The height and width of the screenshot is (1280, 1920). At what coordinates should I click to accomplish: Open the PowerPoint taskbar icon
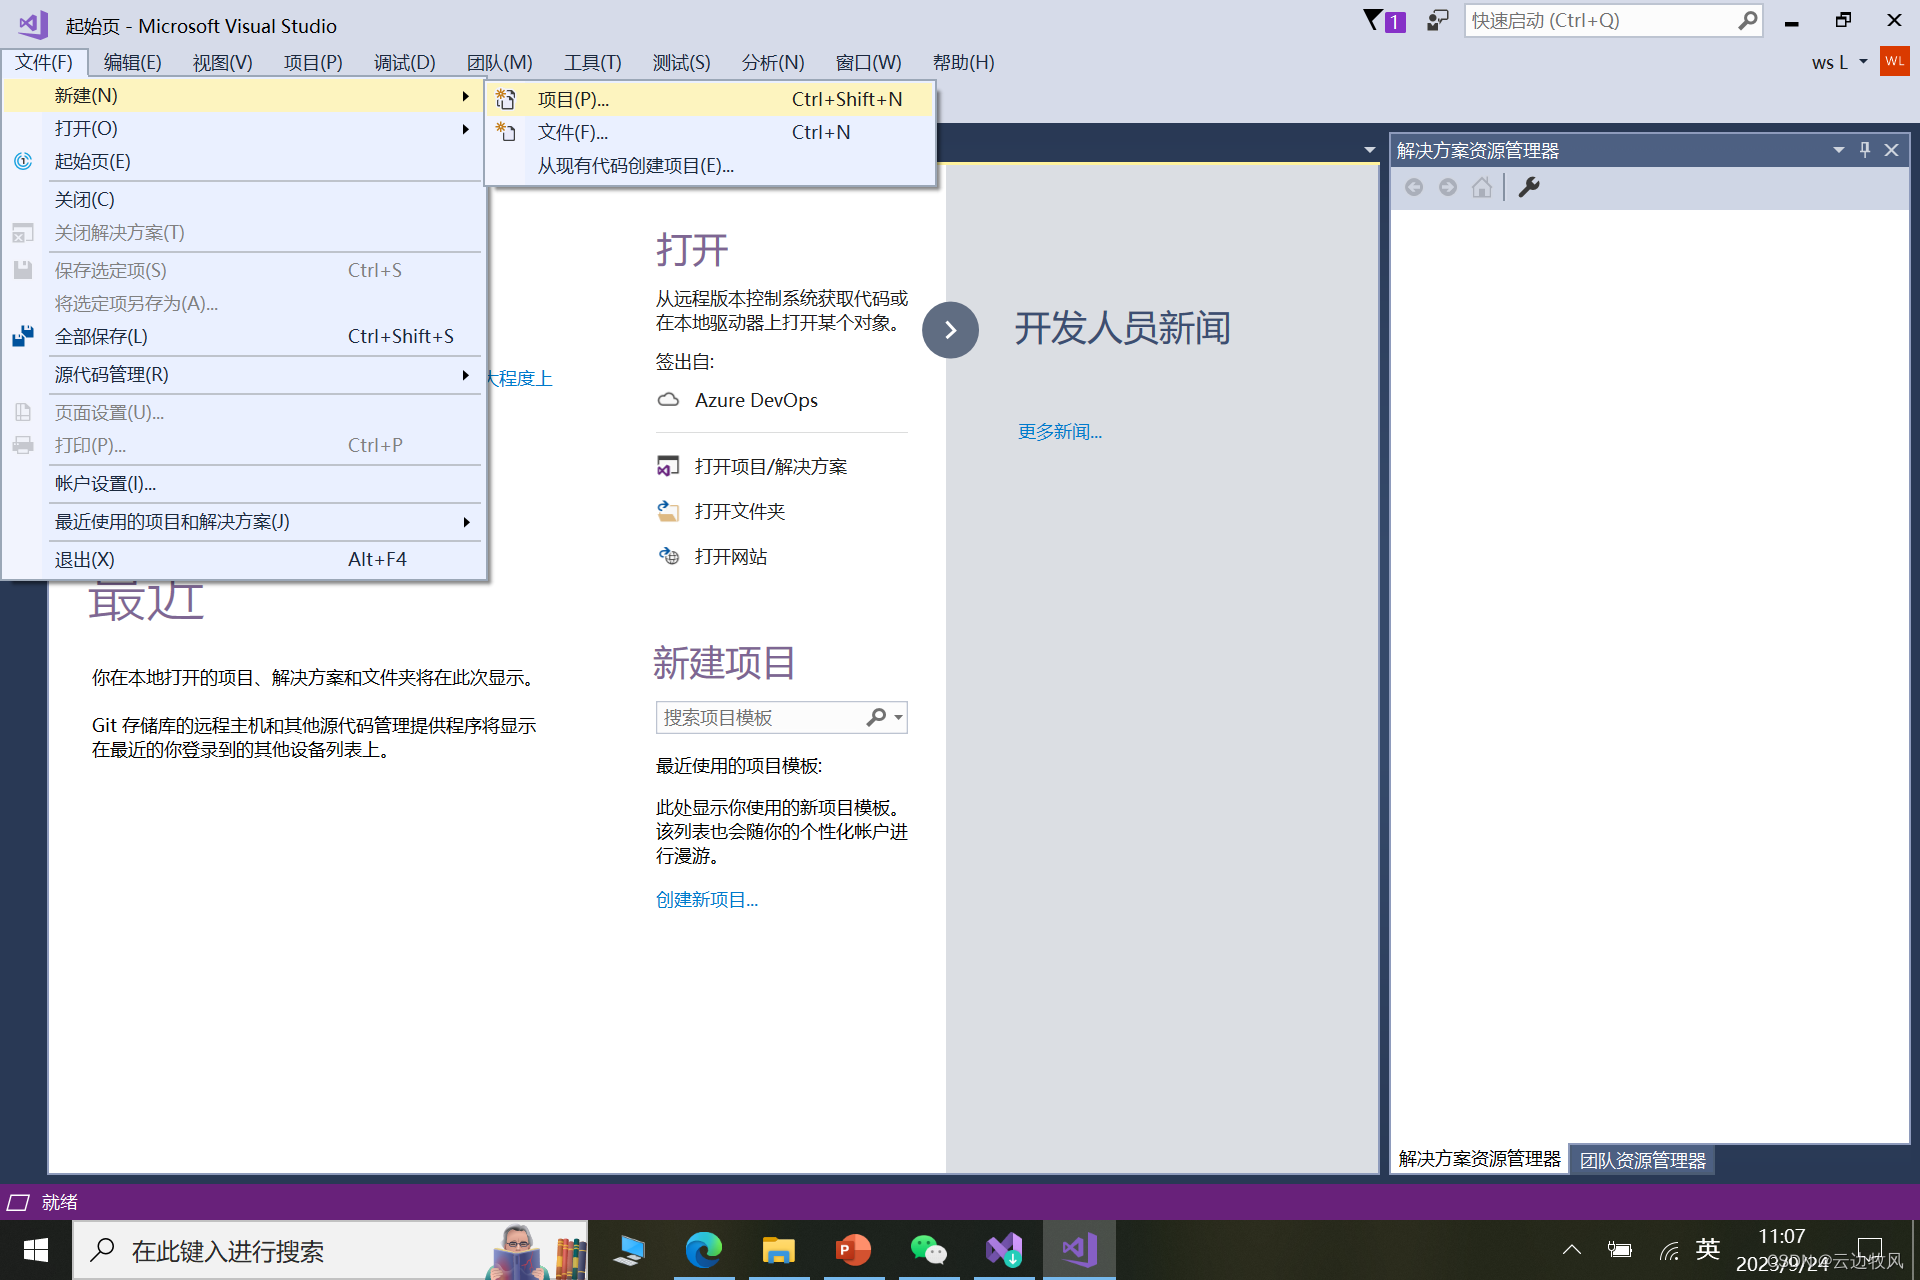point(853,1250)
